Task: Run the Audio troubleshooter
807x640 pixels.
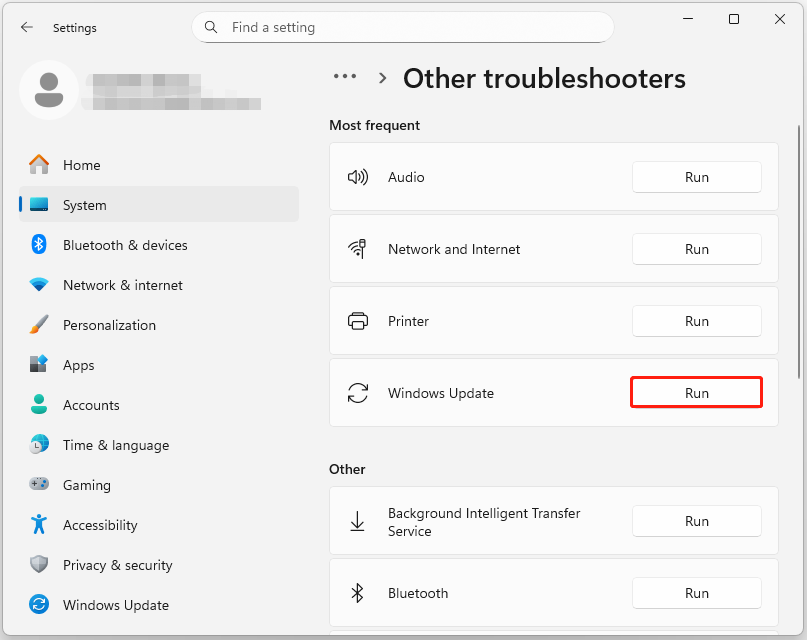Action: [696, 176]
